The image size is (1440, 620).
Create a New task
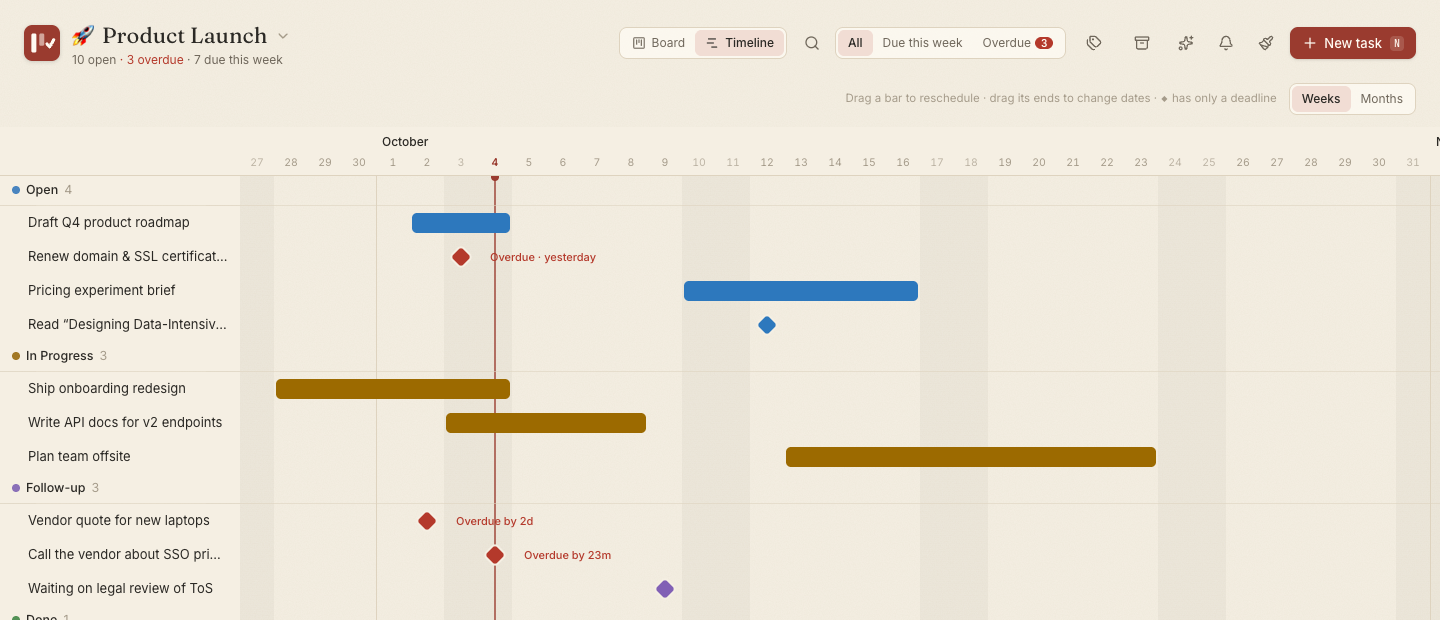[1353, 43]
